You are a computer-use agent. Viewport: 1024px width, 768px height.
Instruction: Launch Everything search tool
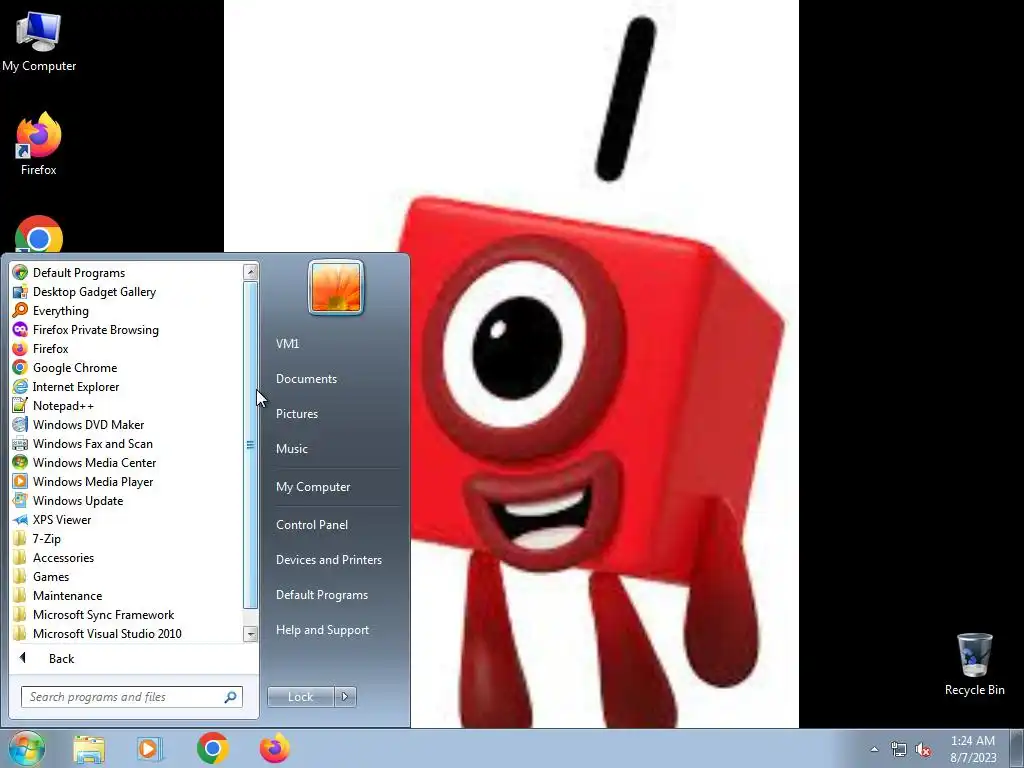(127, 311)
